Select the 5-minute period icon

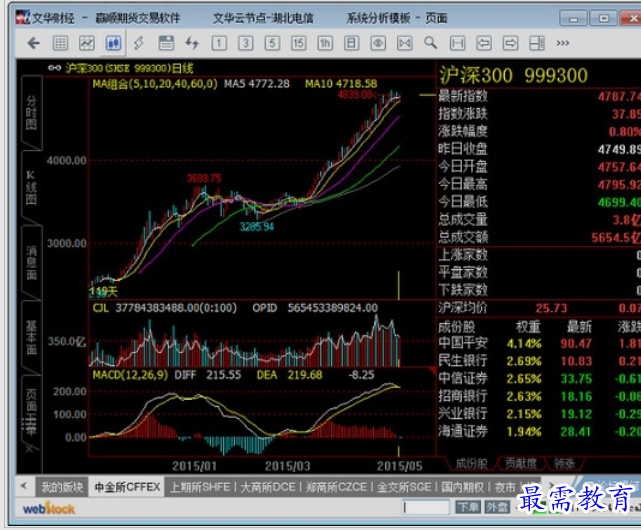272,43
